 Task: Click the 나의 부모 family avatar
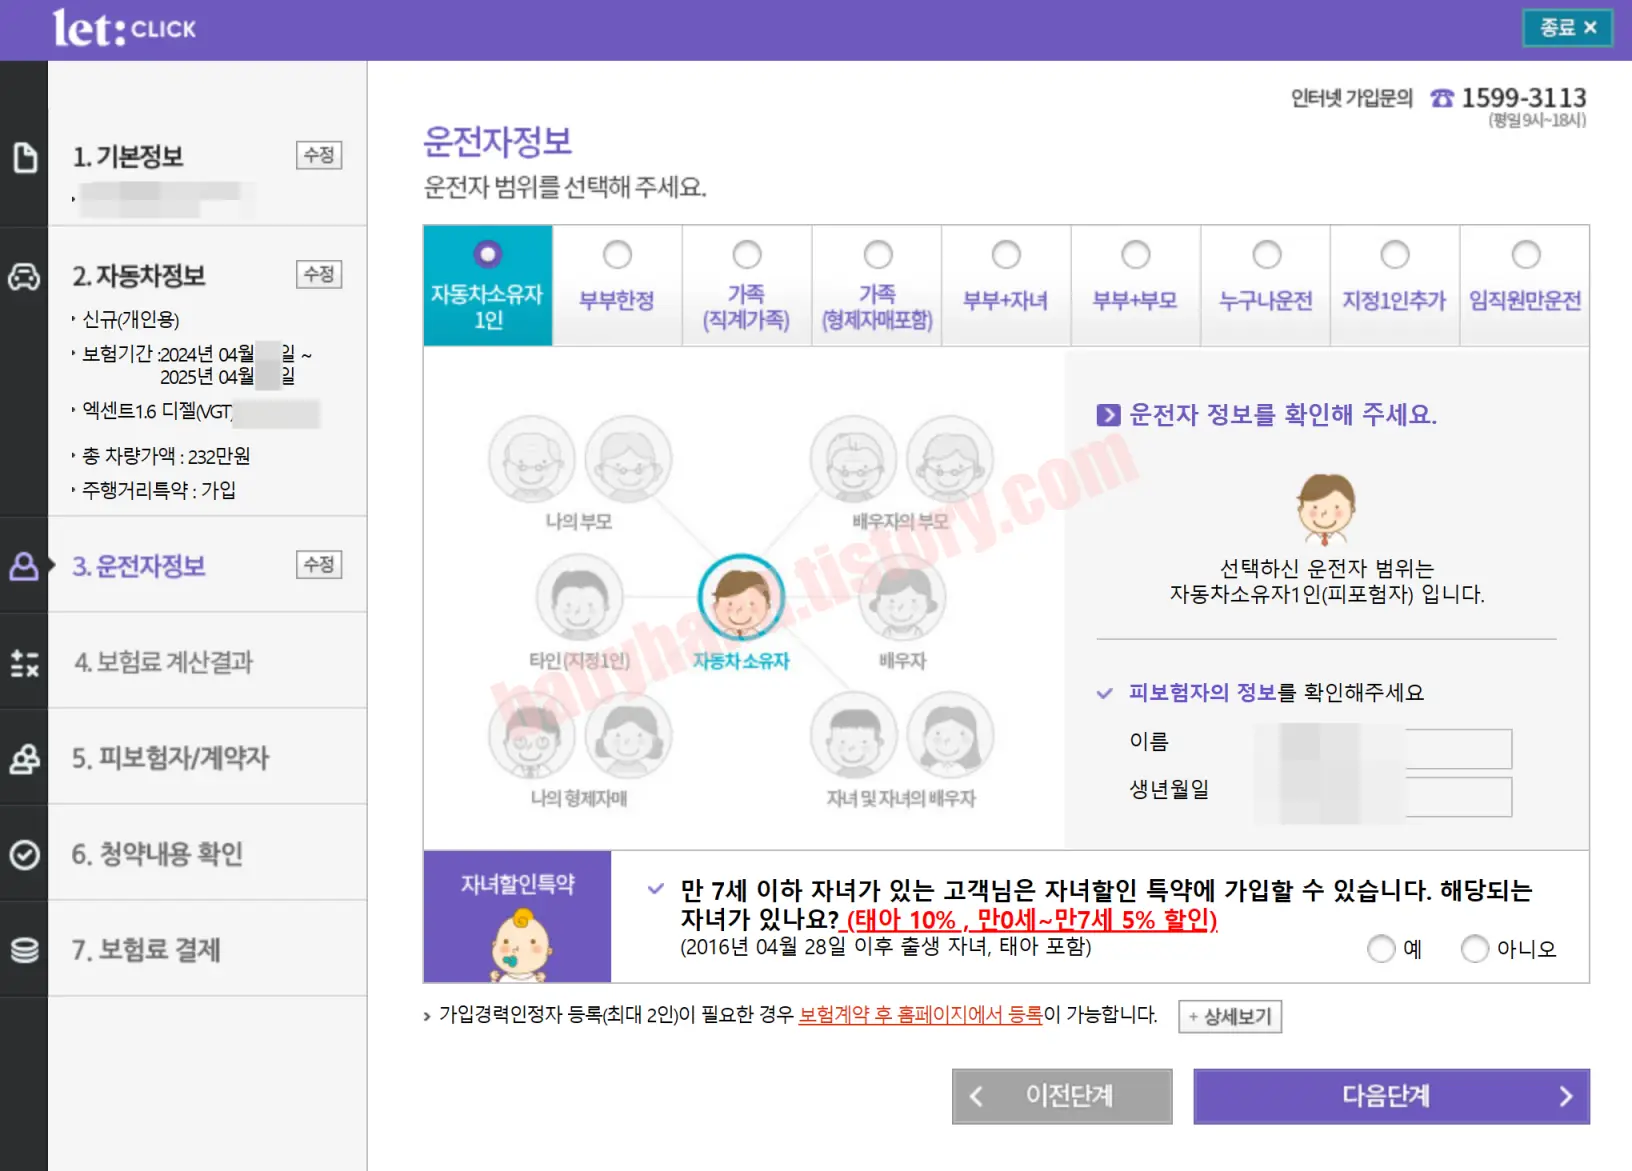(x=580, y=460)
